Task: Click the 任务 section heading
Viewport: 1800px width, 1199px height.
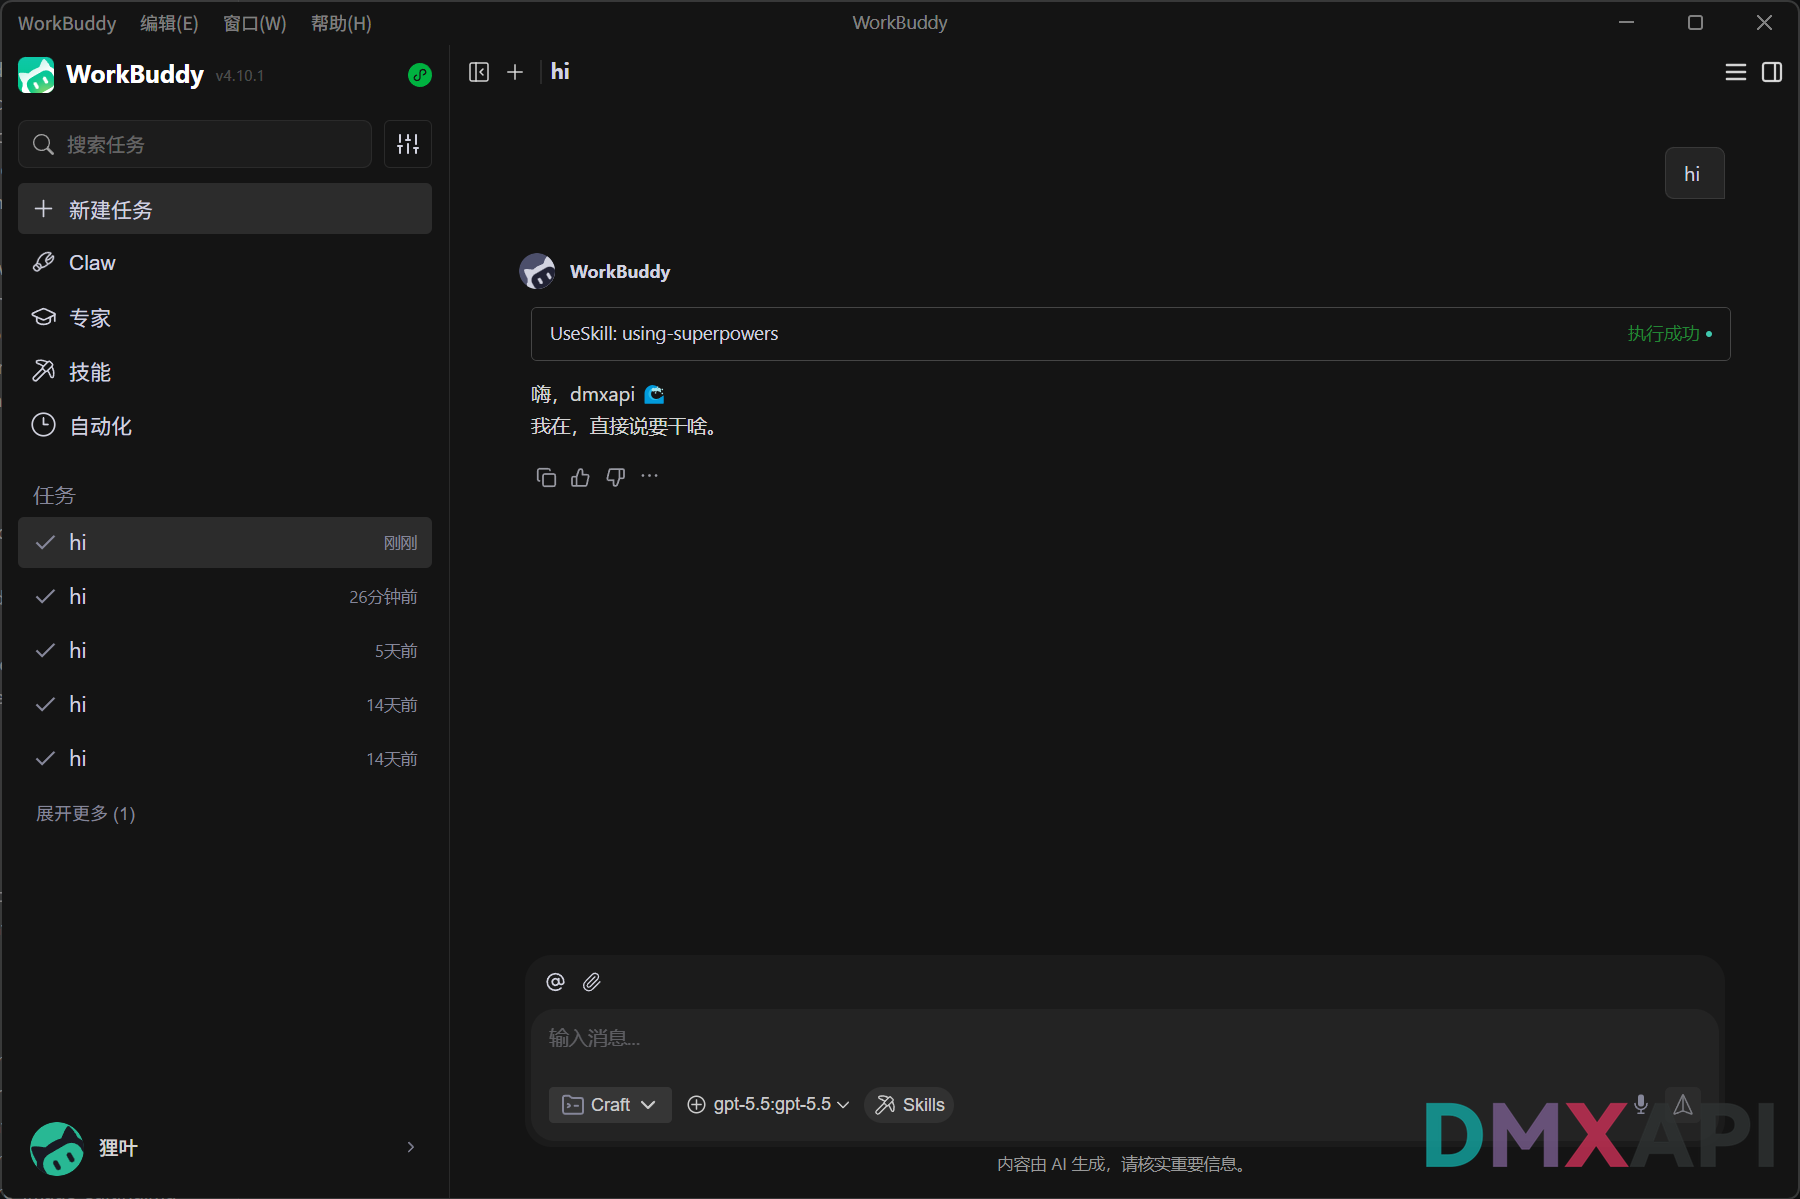Action: coord(54,496)
